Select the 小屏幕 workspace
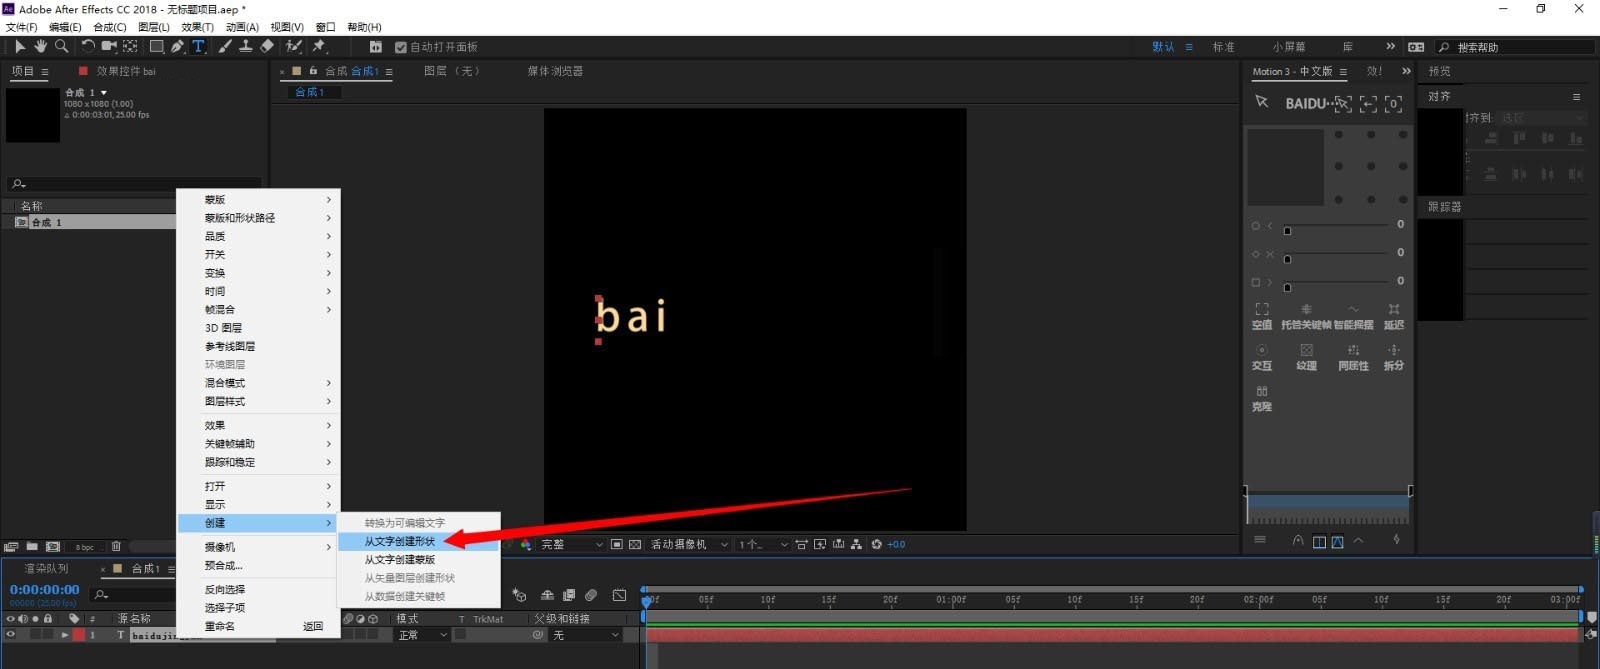The height and width of the screenshot is (669, 1600). click(x=1289, y=47)
